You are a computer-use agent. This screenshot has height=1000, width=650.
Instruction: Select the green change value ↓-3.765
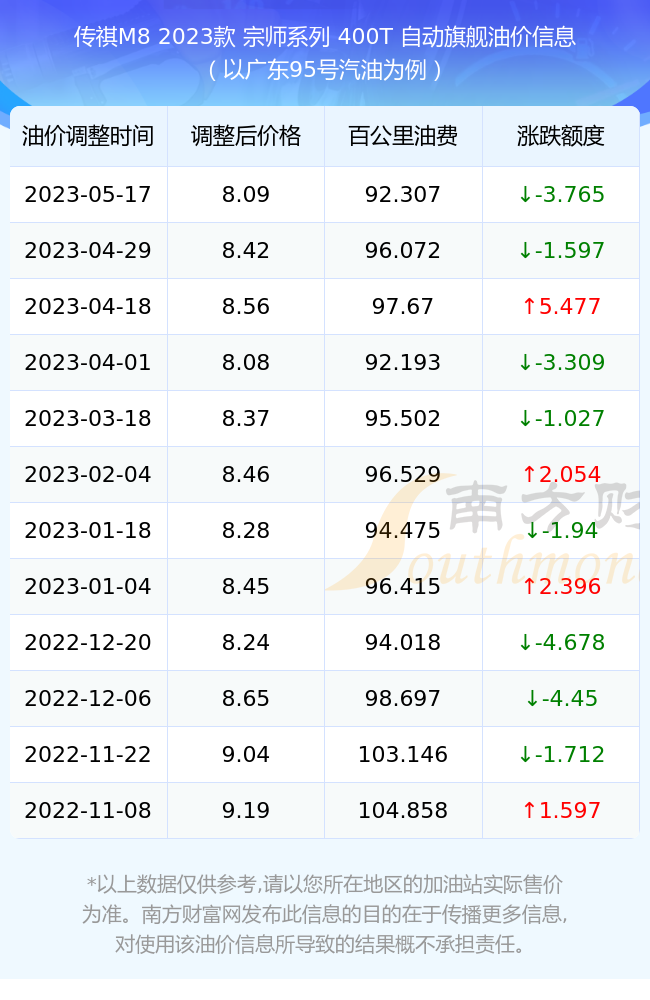[561, 194]
